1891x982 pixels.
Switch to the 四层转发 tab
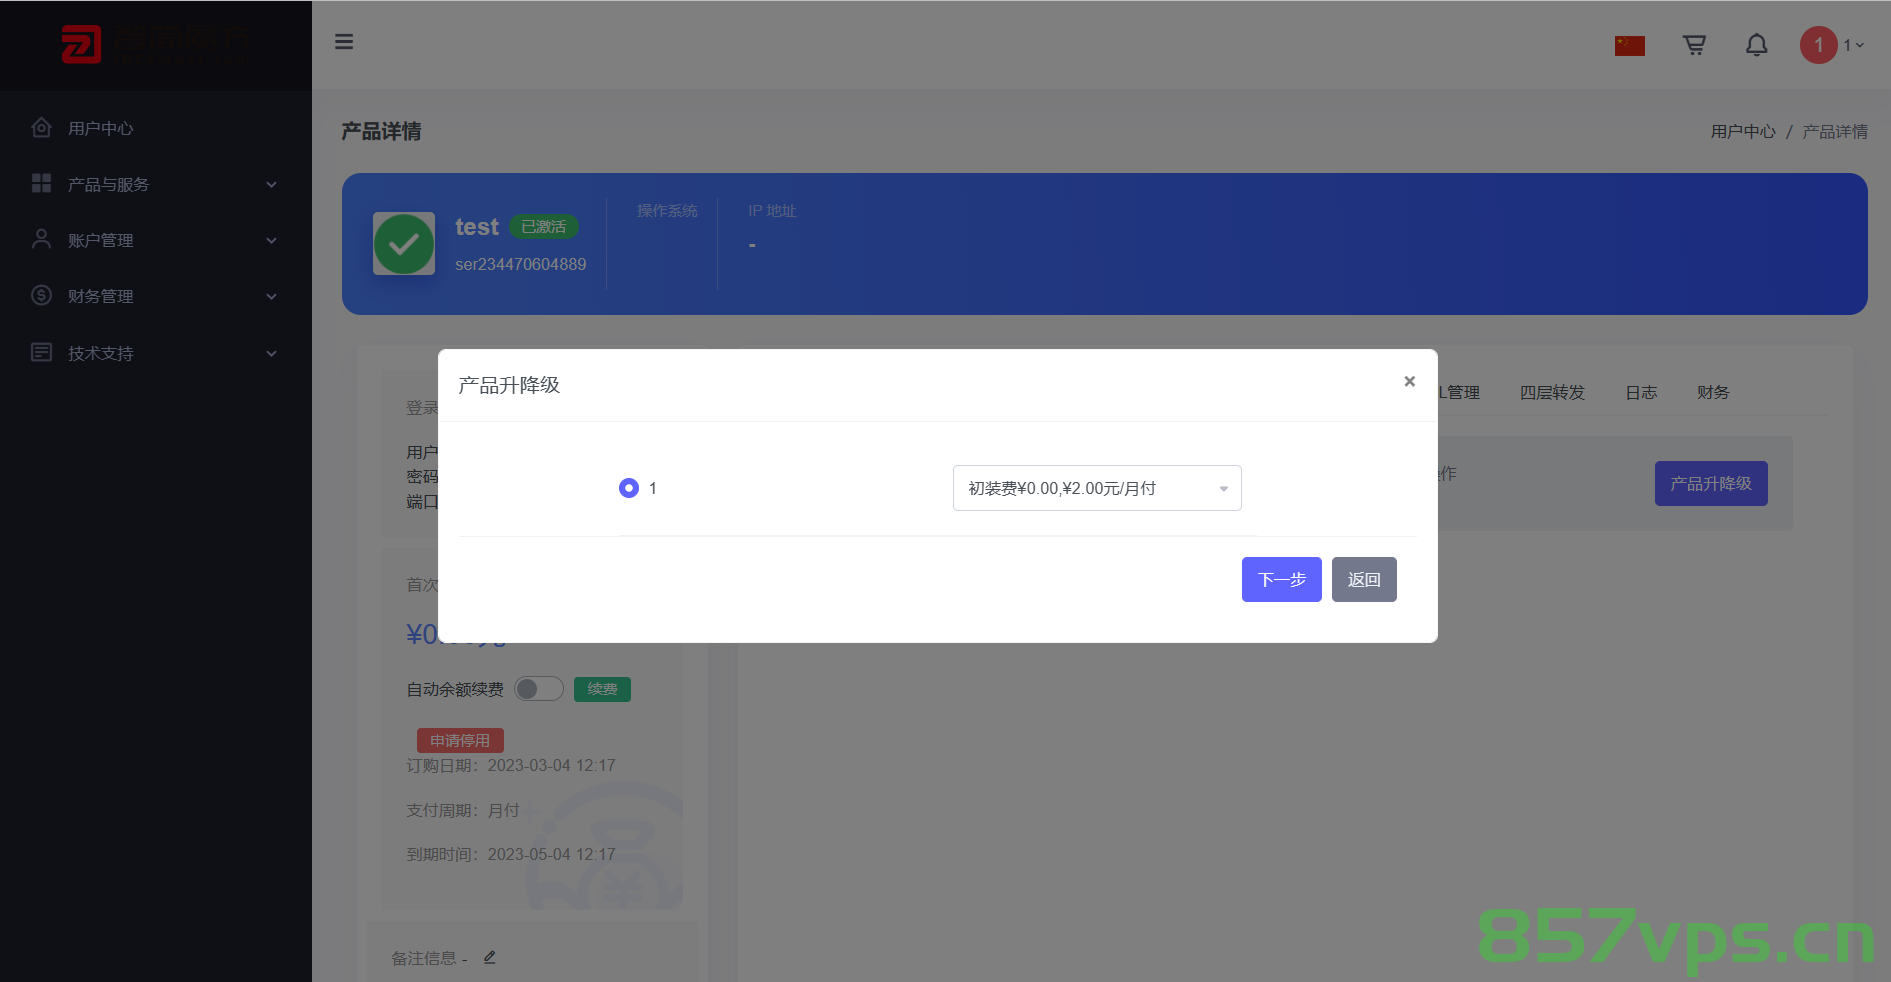(1552, 393)
